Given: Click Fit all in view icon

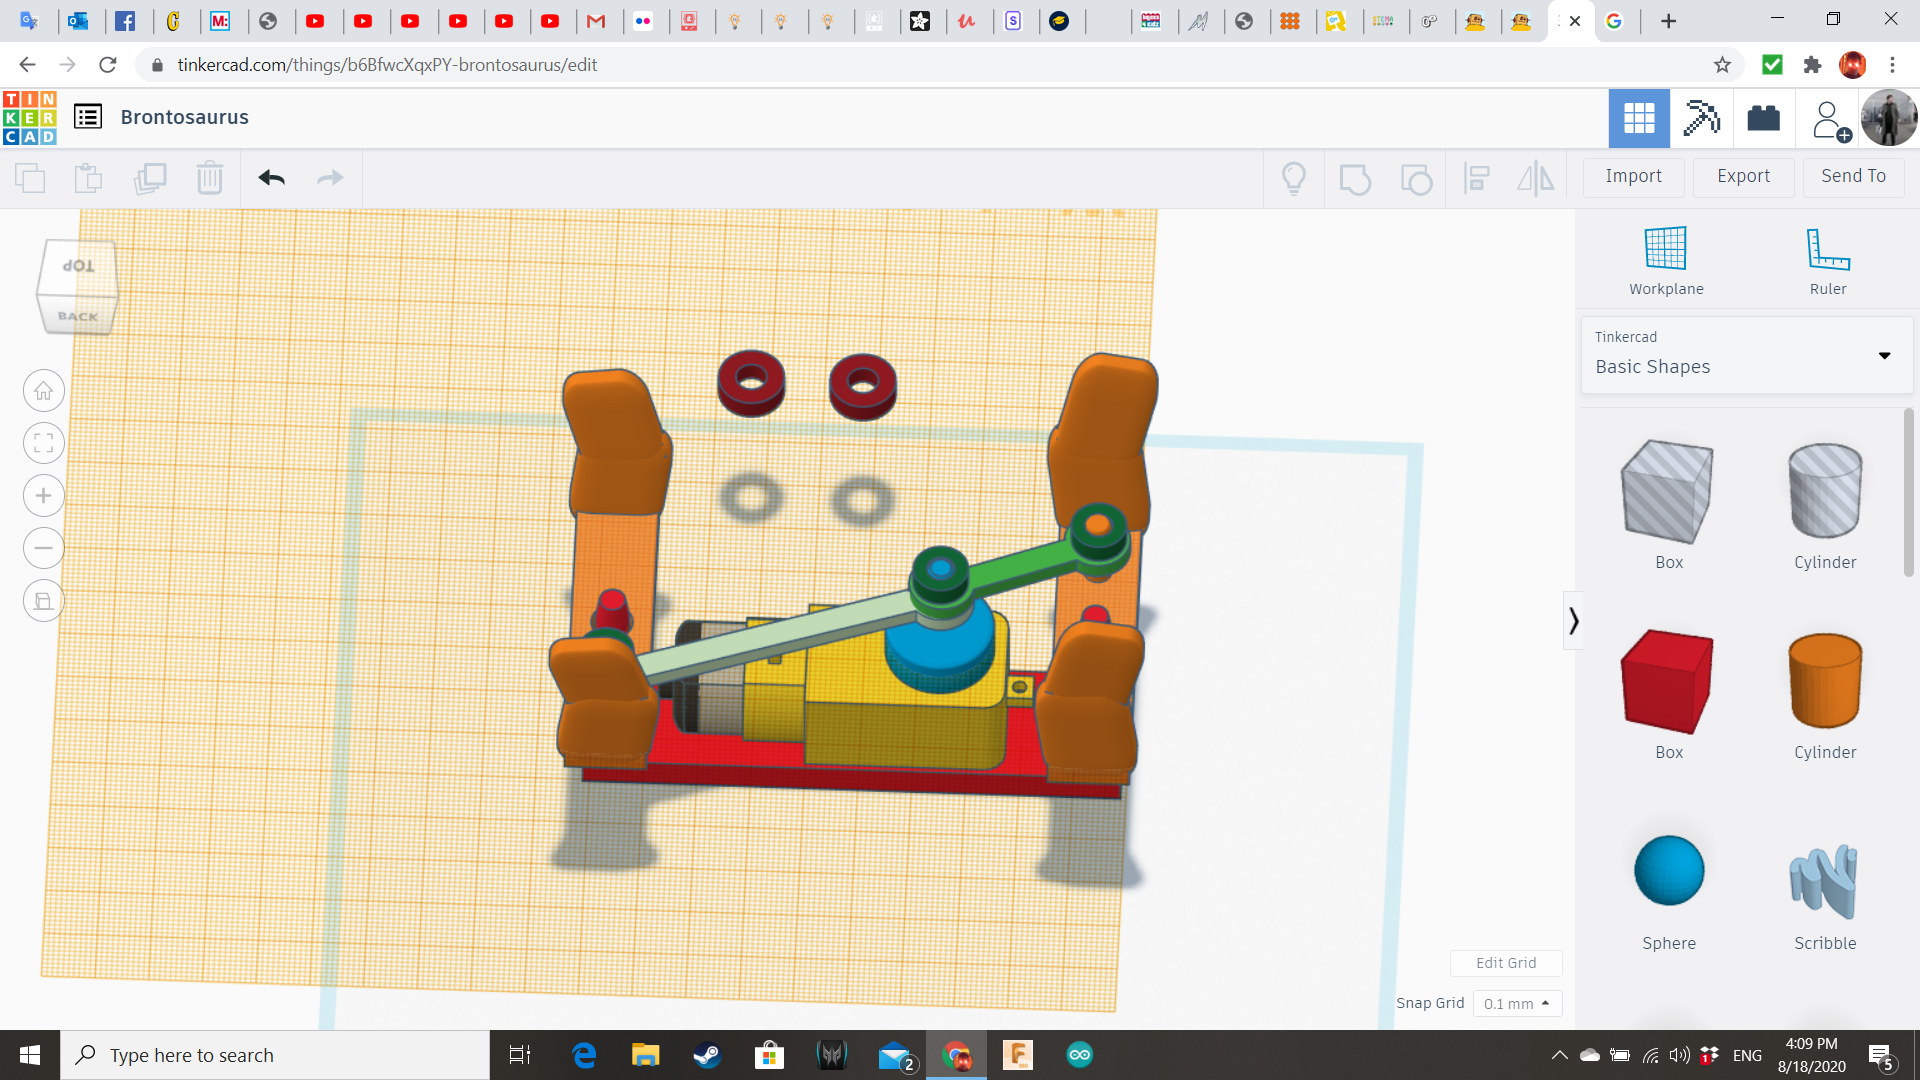Looking at the screenshot, I should [x=43, y=443].
